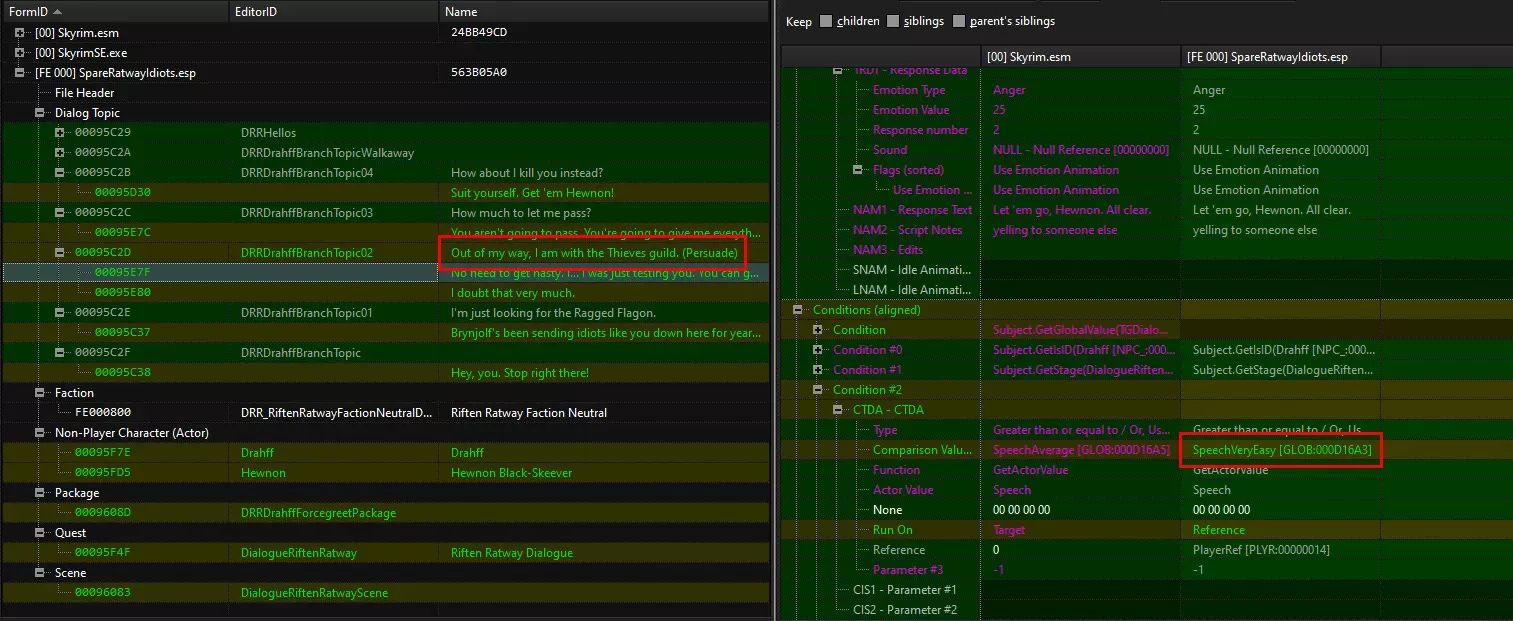Click the PlayerRef [PLYR:00000014] reference cell
The width and height of the screenshot is (1513, 621).
pos(1281,550)
